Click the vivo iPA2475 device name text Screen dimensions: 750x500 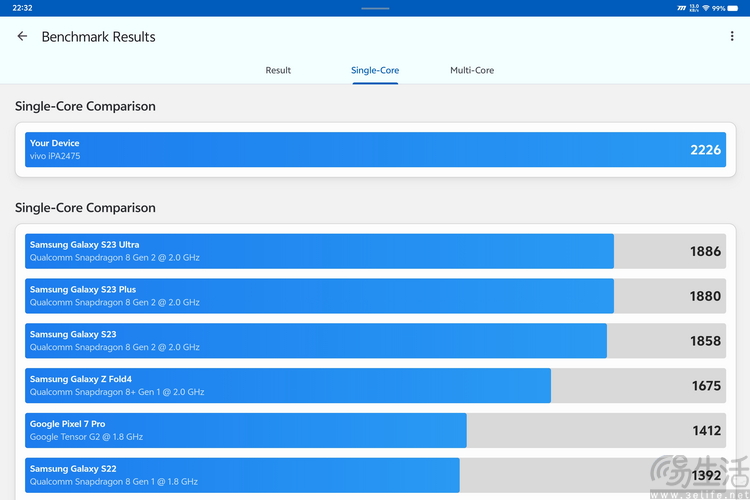[x=55, y=156]
